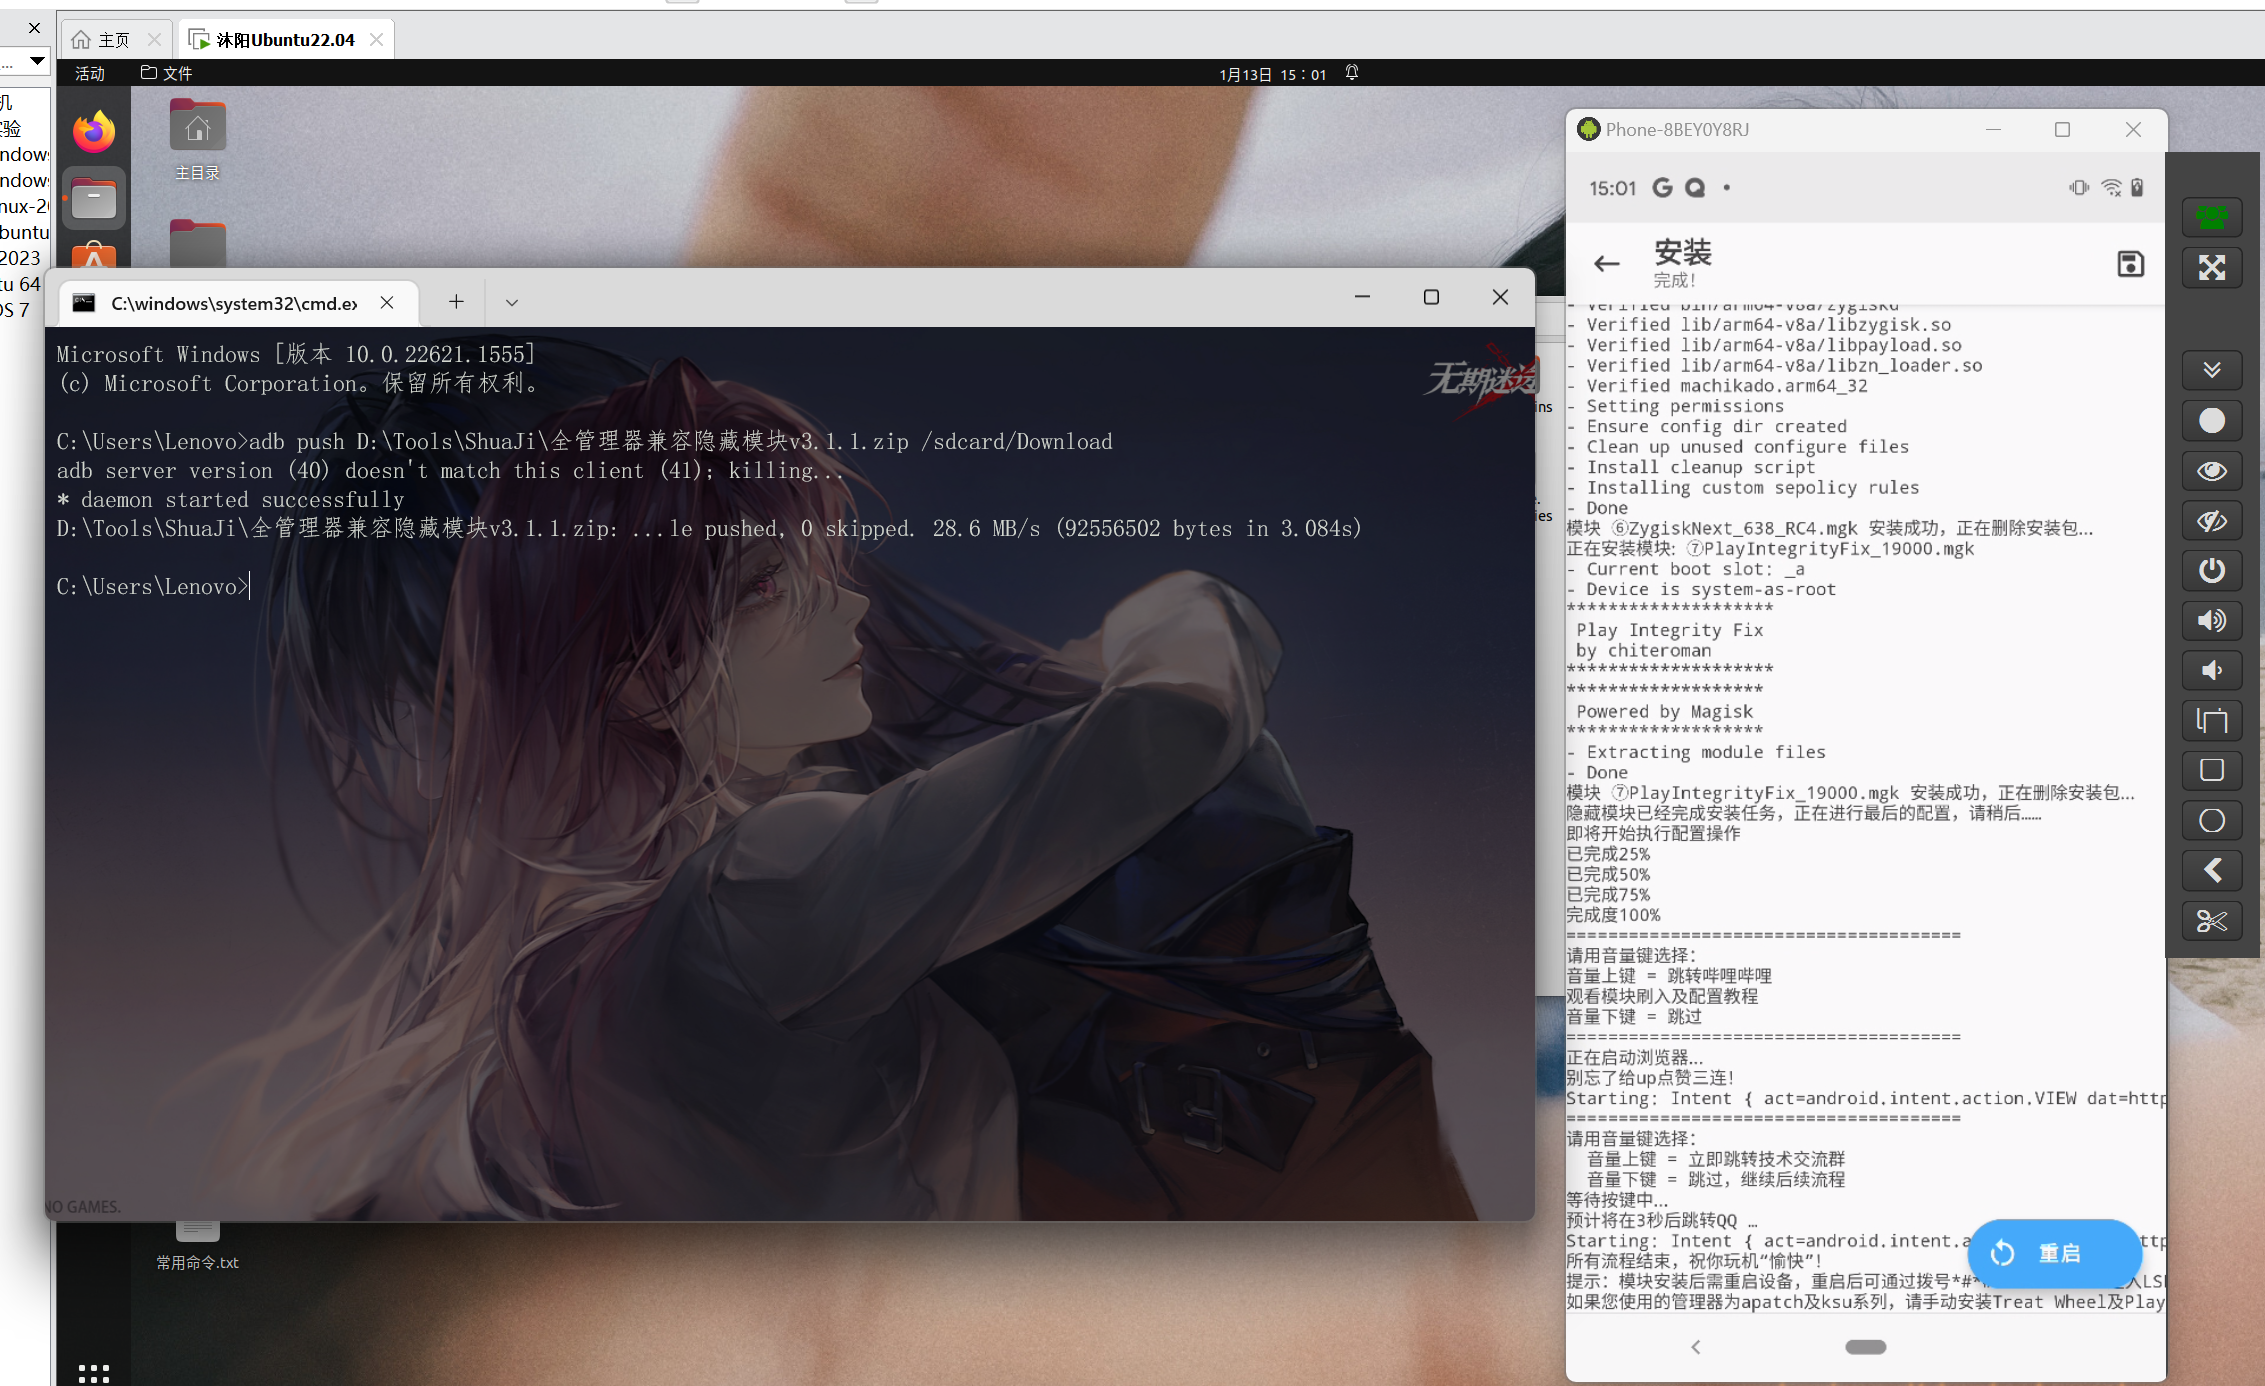Click the back chevron in side toolbar
Screen dimensions: 2265x1386
point(2211,871)
